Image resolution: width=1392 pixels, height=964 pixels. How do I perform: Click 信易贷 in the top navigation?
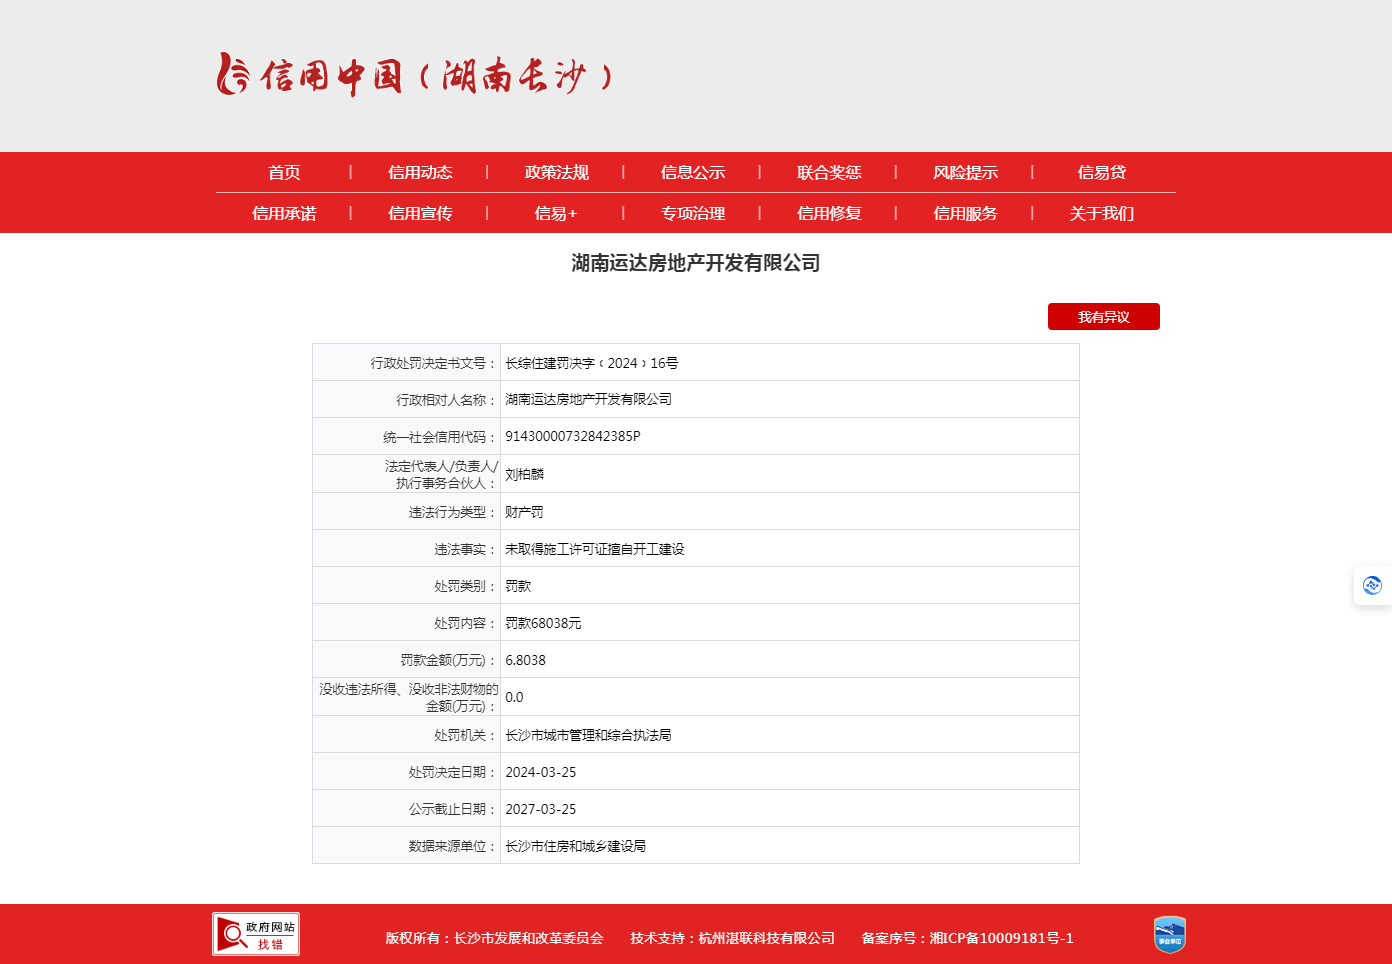coord(1101,173)
